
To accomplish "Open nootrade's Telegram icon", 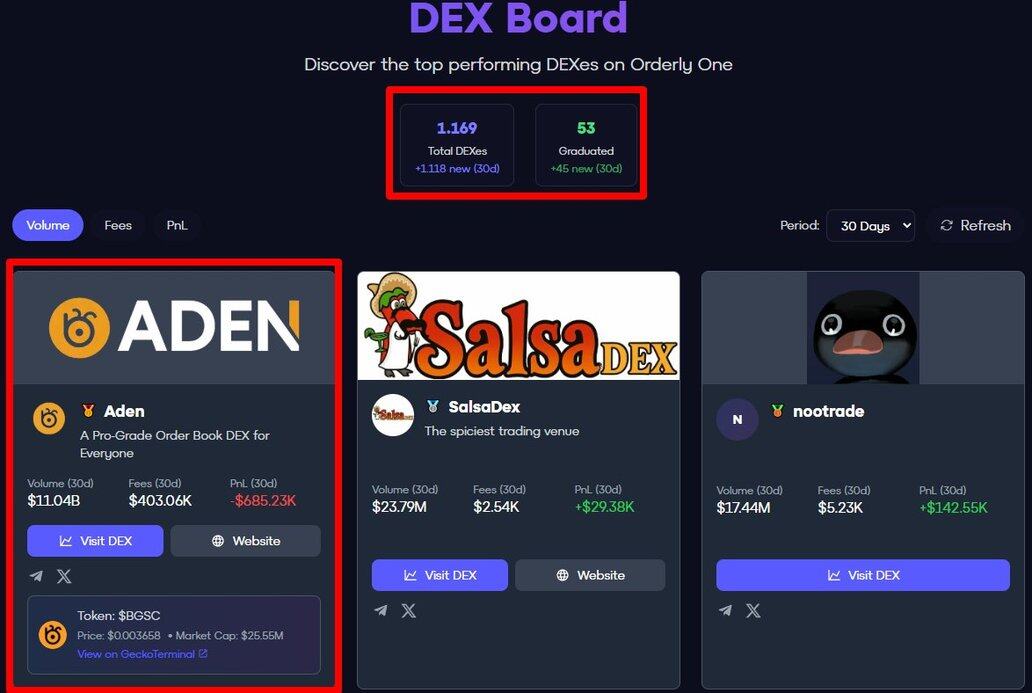I will [725, 611].
